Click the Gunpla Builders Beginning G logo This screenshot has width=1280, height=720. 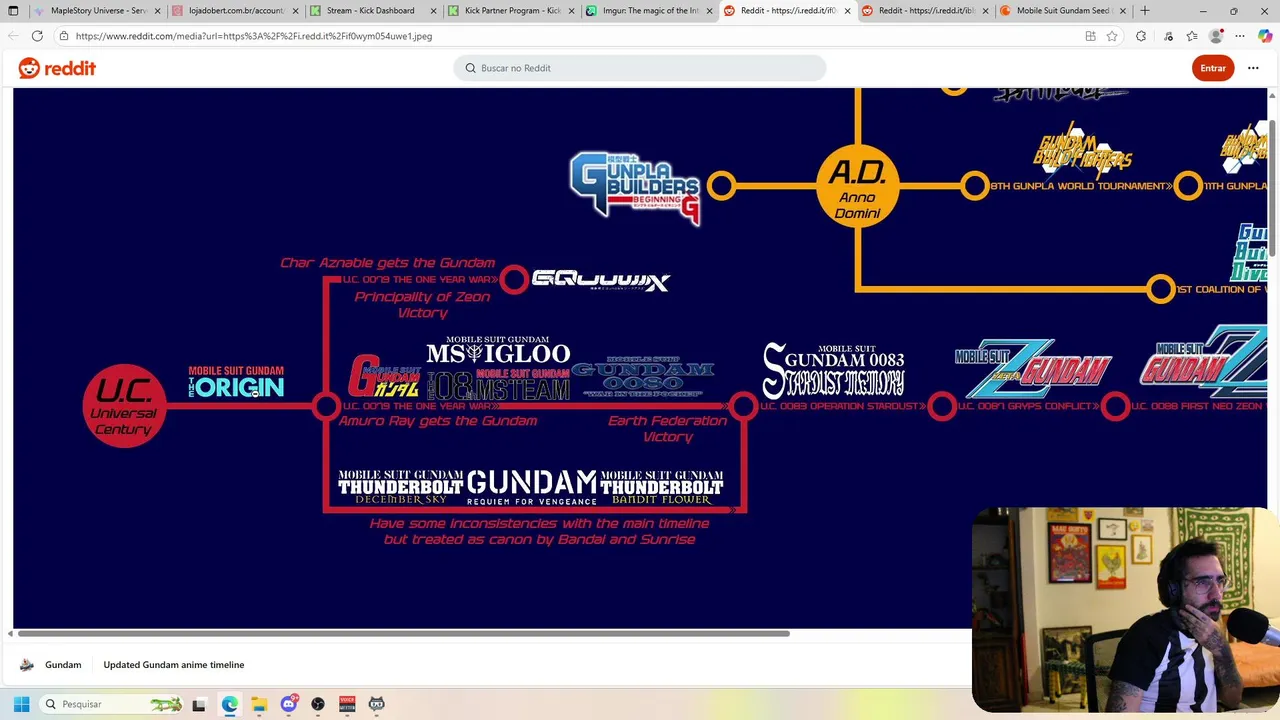tap(636, 188)
